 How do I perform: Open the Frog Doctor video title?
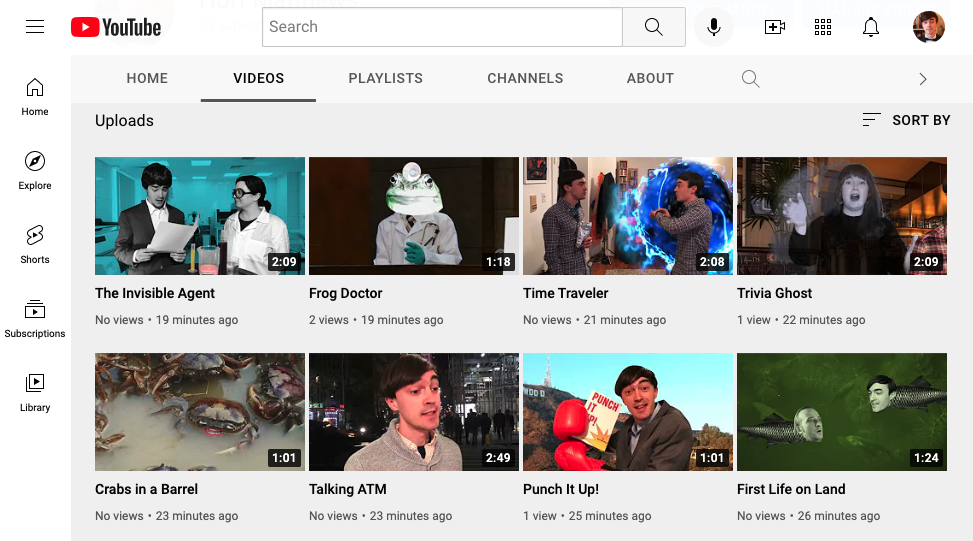point(346,293)
